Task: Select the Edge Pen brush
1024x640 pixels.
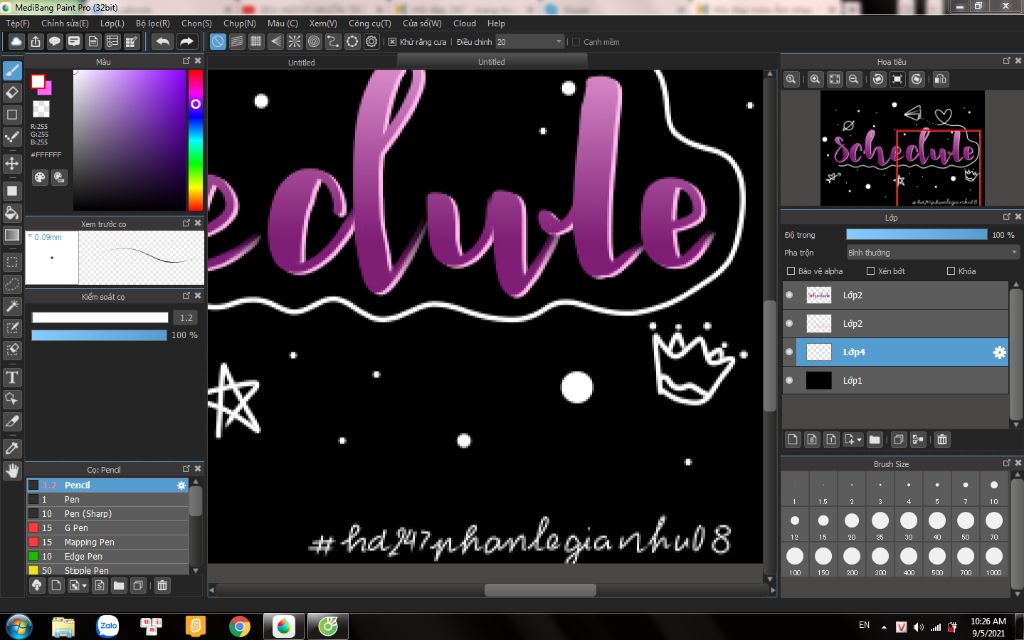Action: 108,556
